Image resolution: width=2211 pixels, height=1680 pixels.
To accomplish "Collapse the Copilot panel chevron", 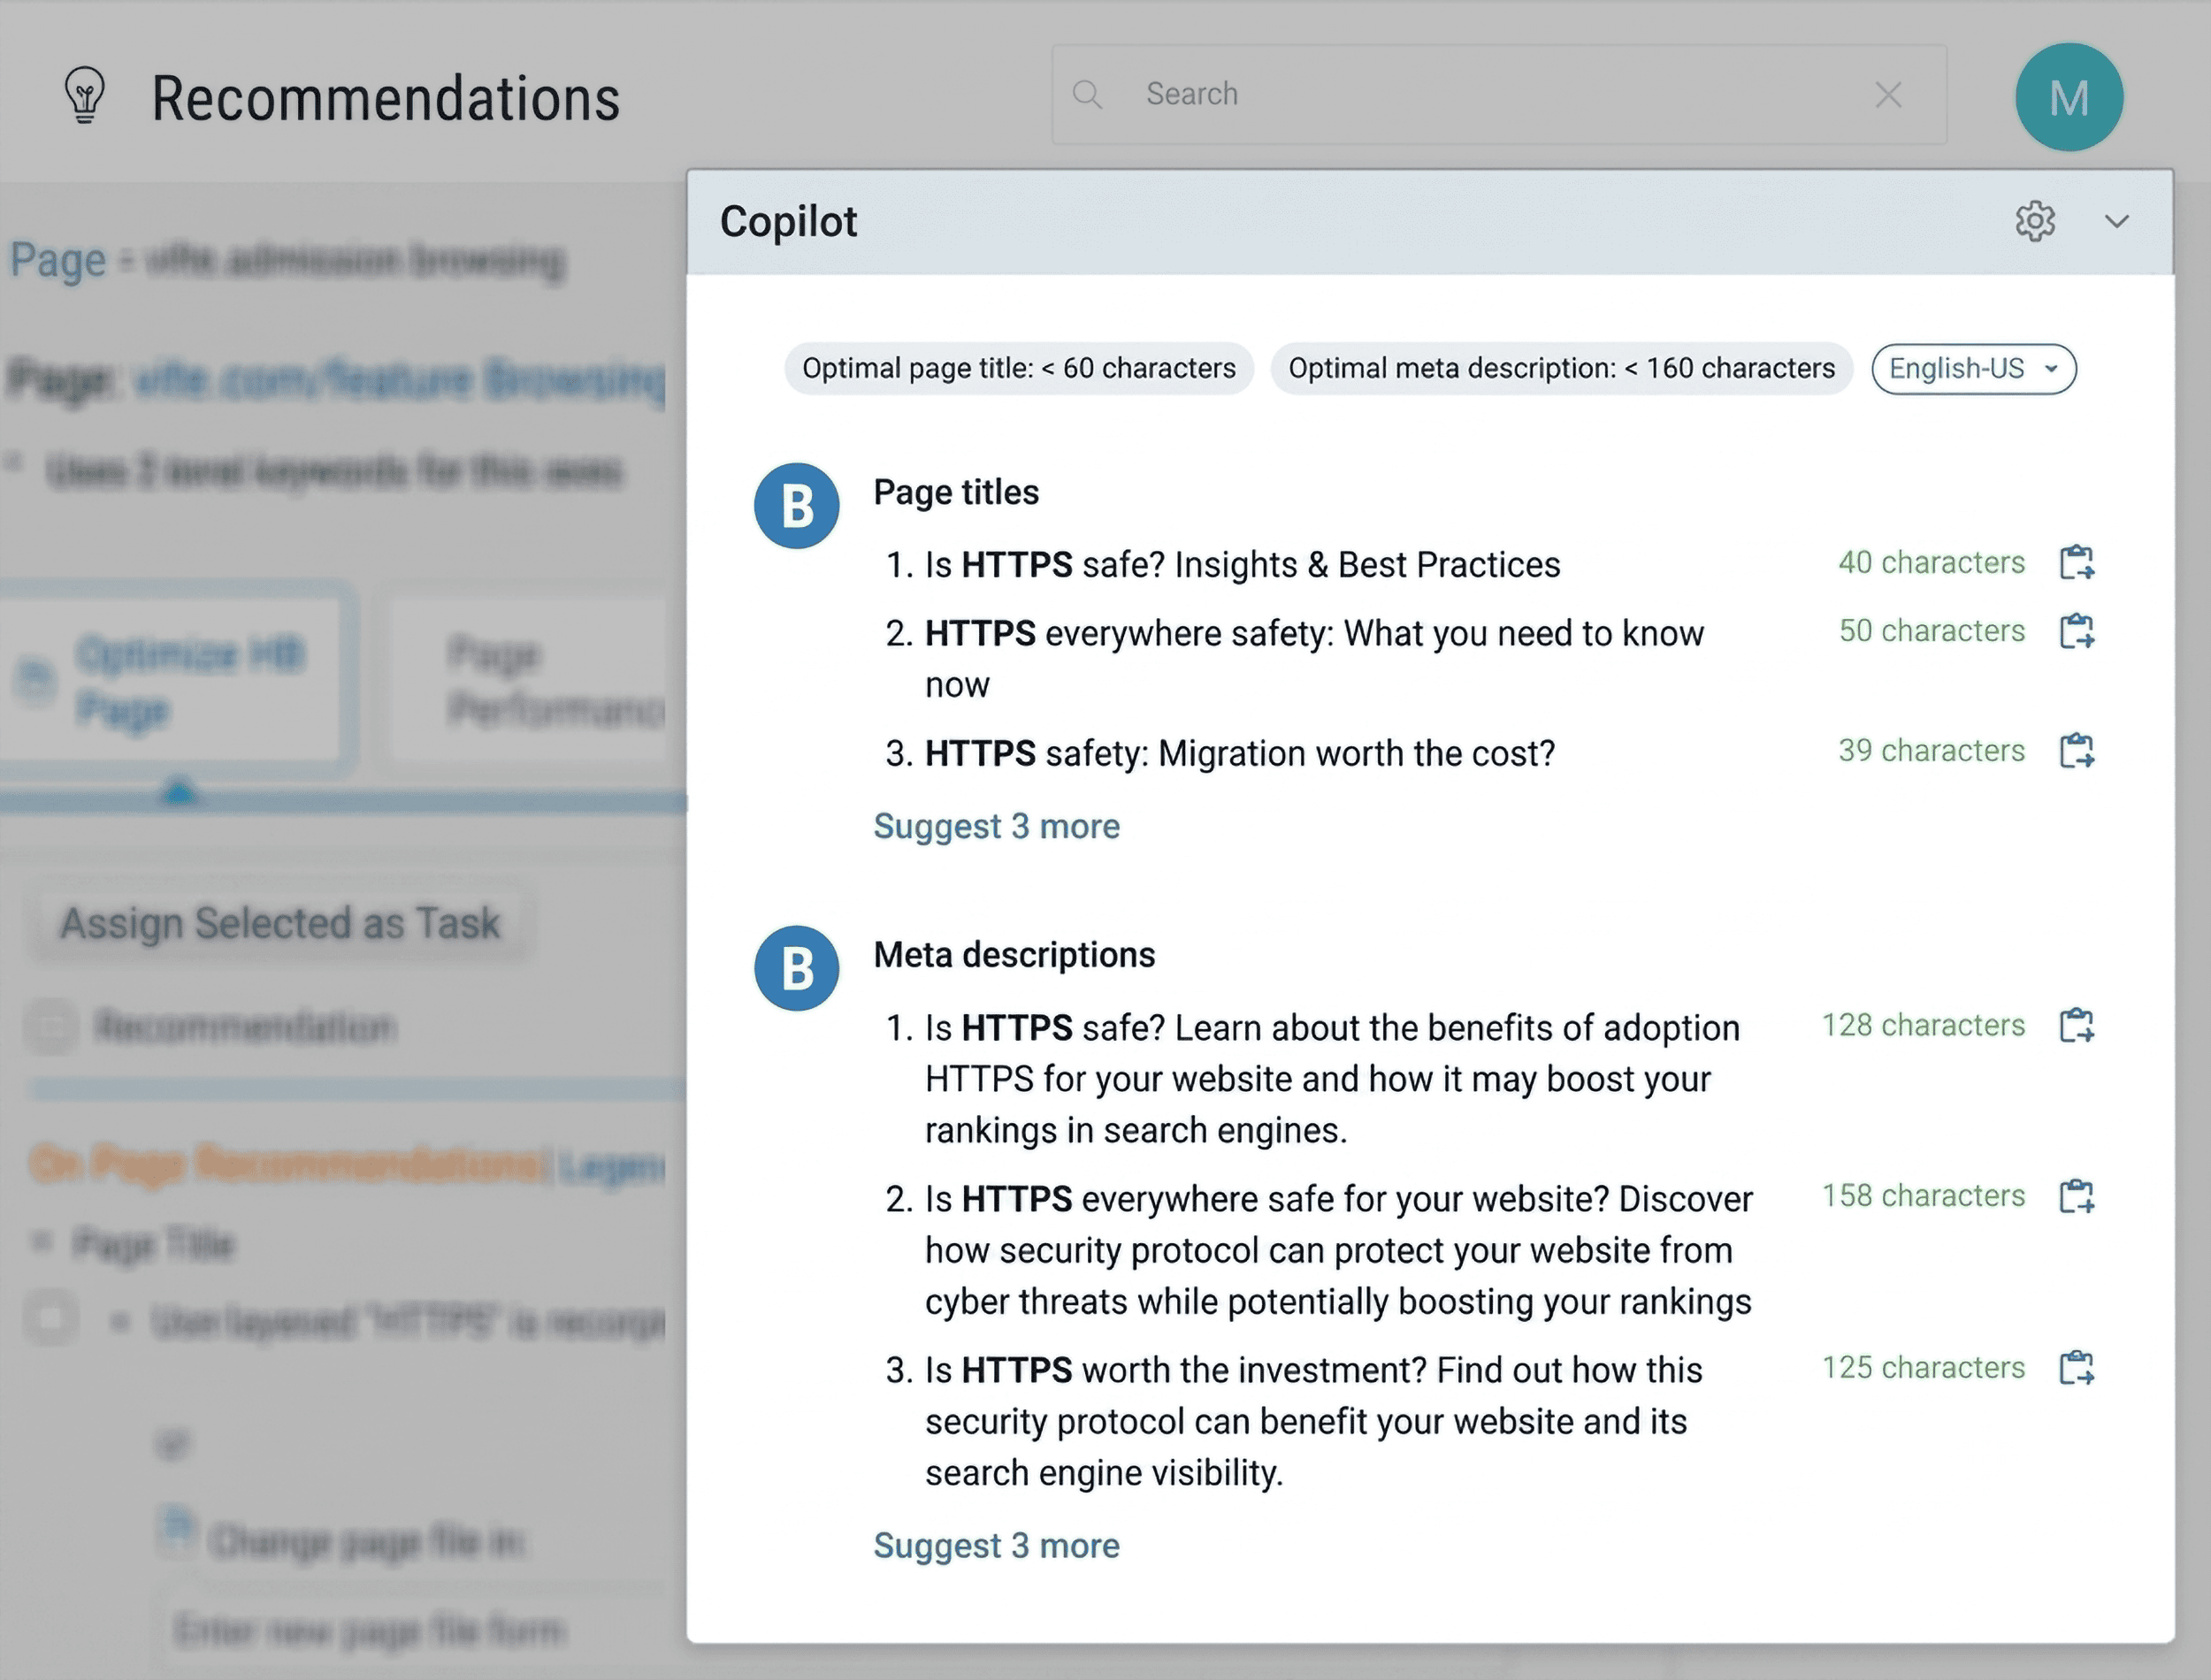I will [2116, 221].
